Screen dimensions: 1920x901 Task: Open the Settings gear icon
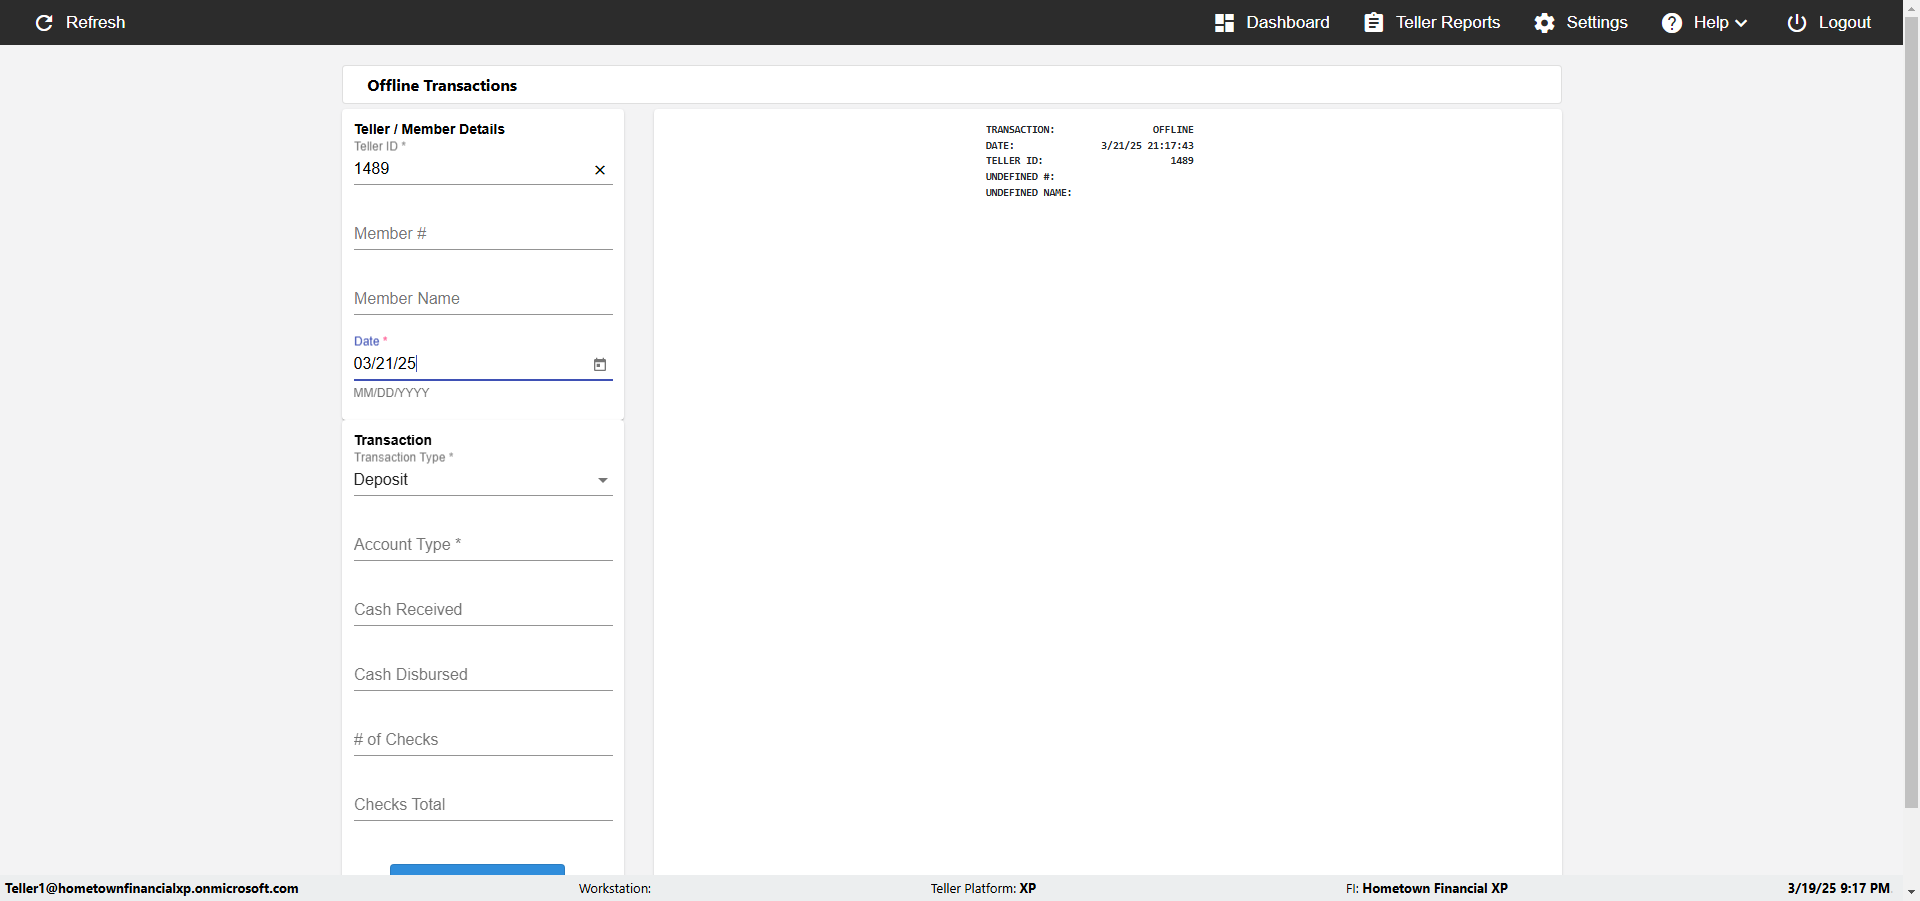coord(1545,22)
